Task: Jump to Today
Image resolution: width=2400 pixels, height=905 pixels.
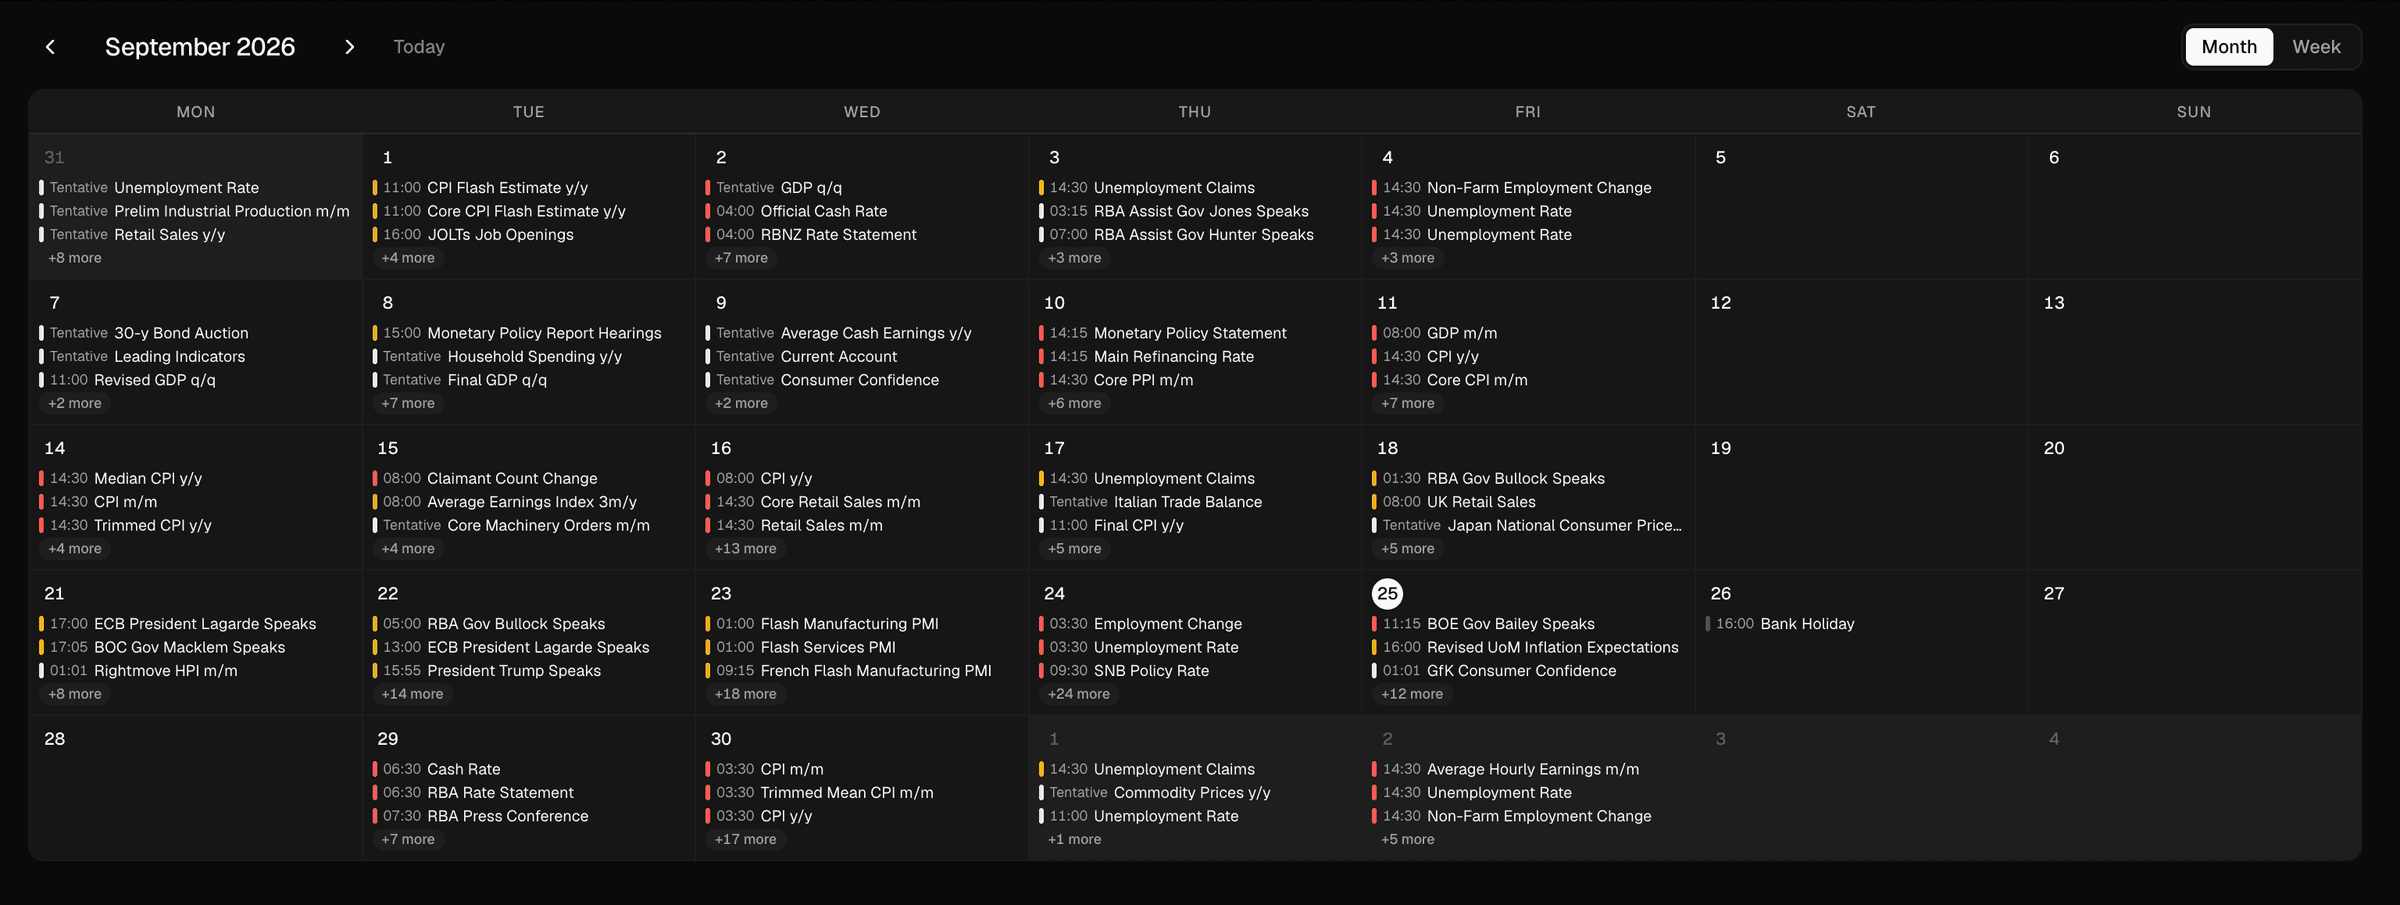Action: pyautogui.click(x=419, y=47)
